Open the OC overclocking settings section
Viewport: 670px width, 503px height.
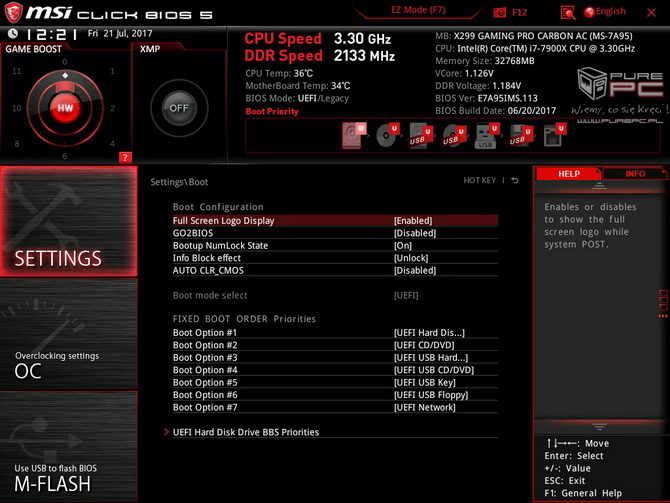(68, 334)
